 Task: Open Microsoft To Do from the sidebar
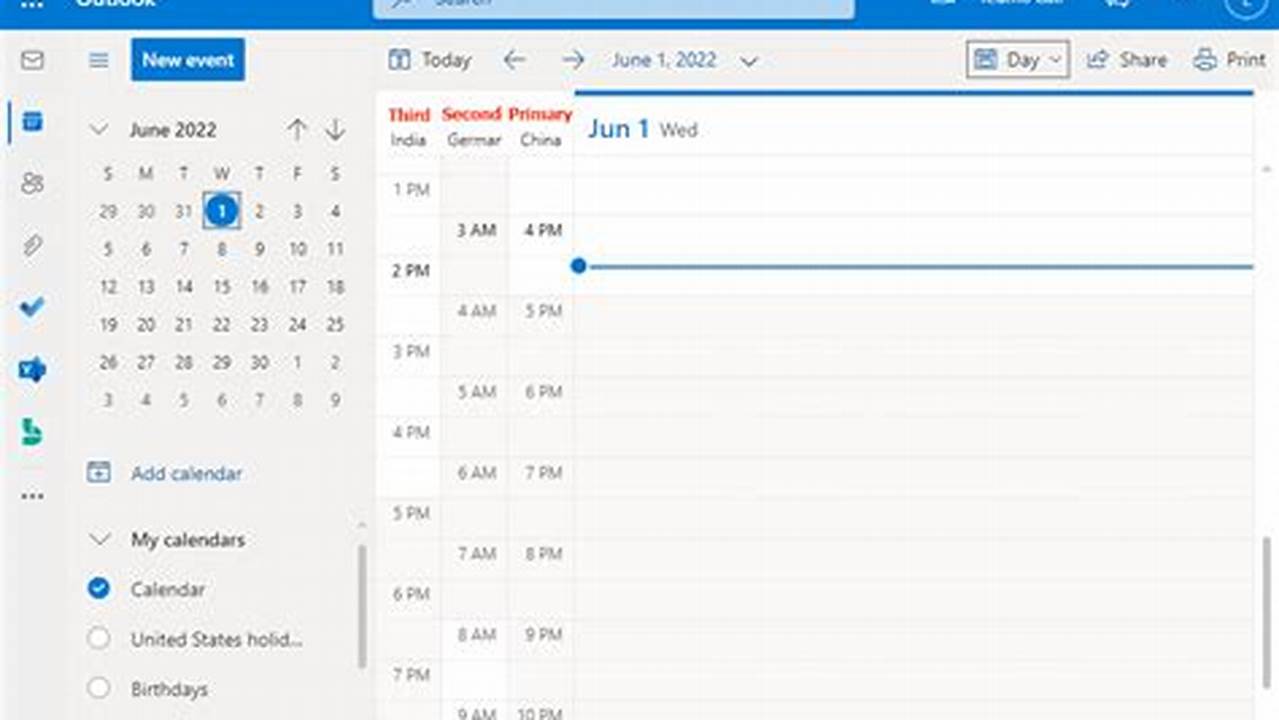32,307
